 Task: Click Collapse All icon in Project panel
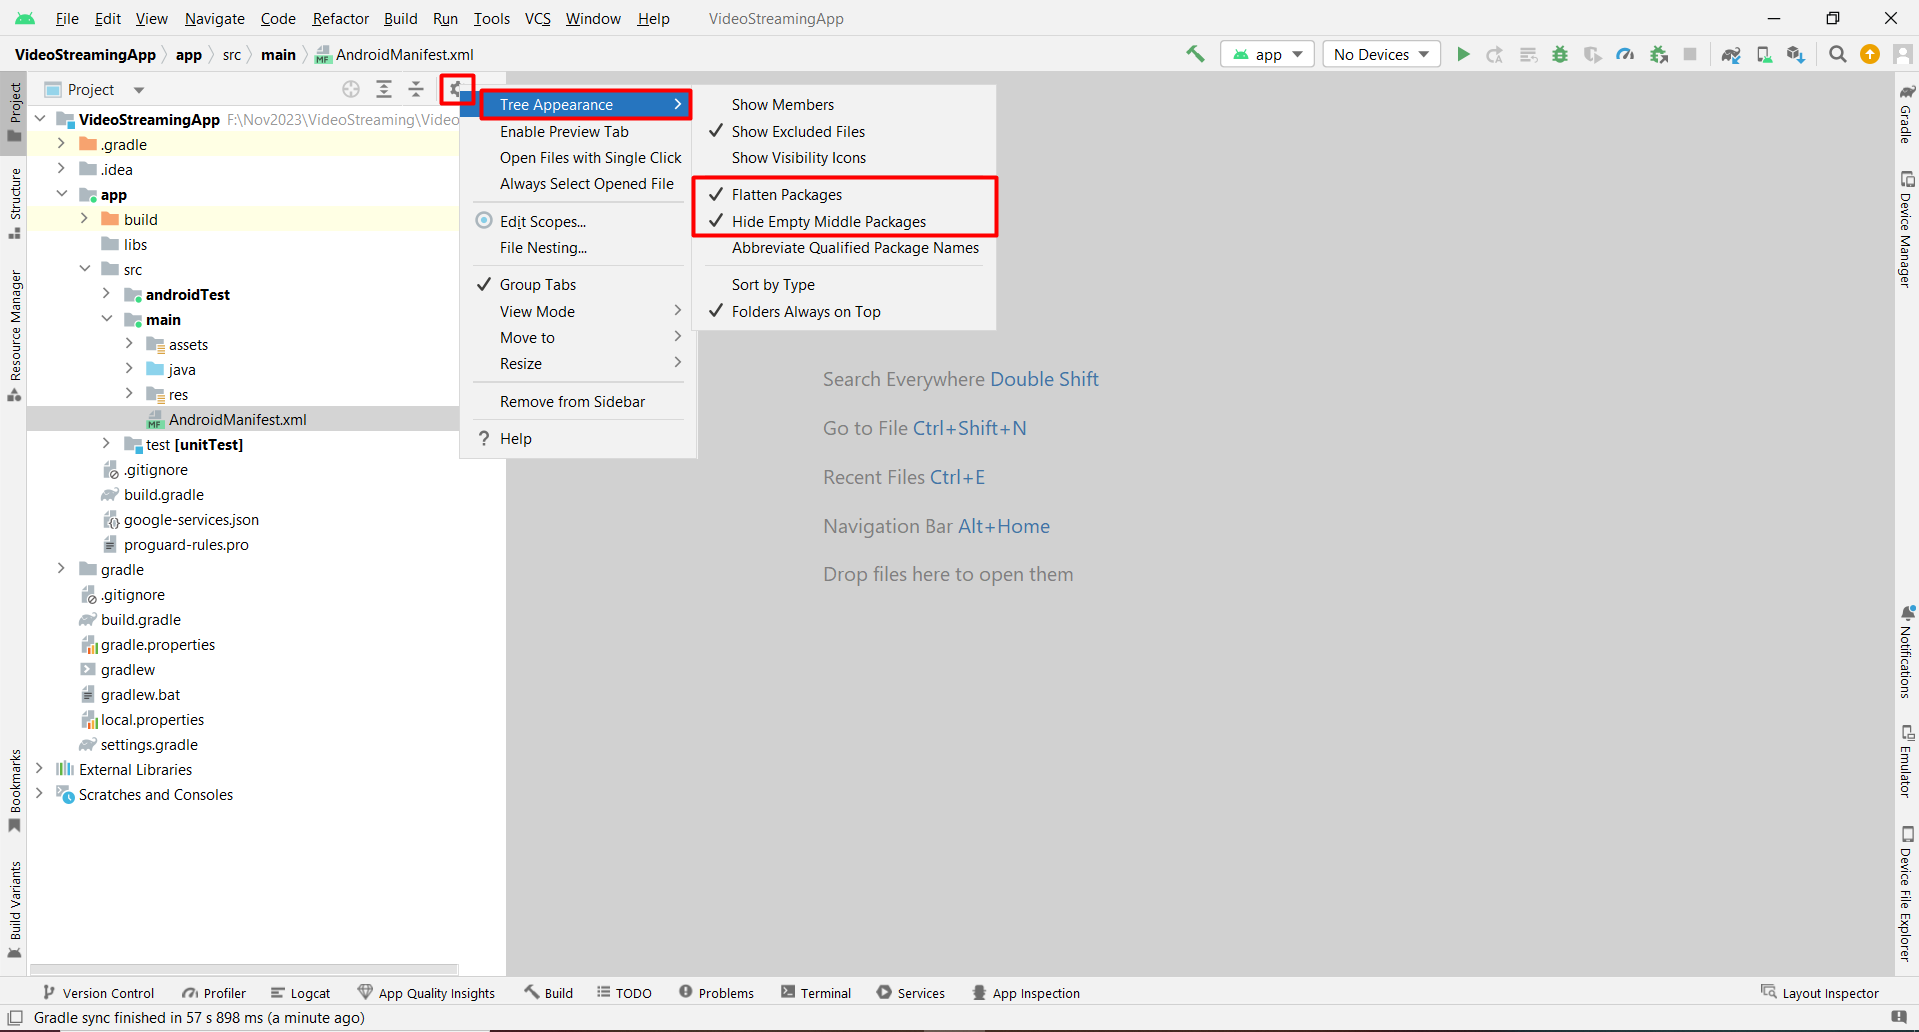click(416, 89)
